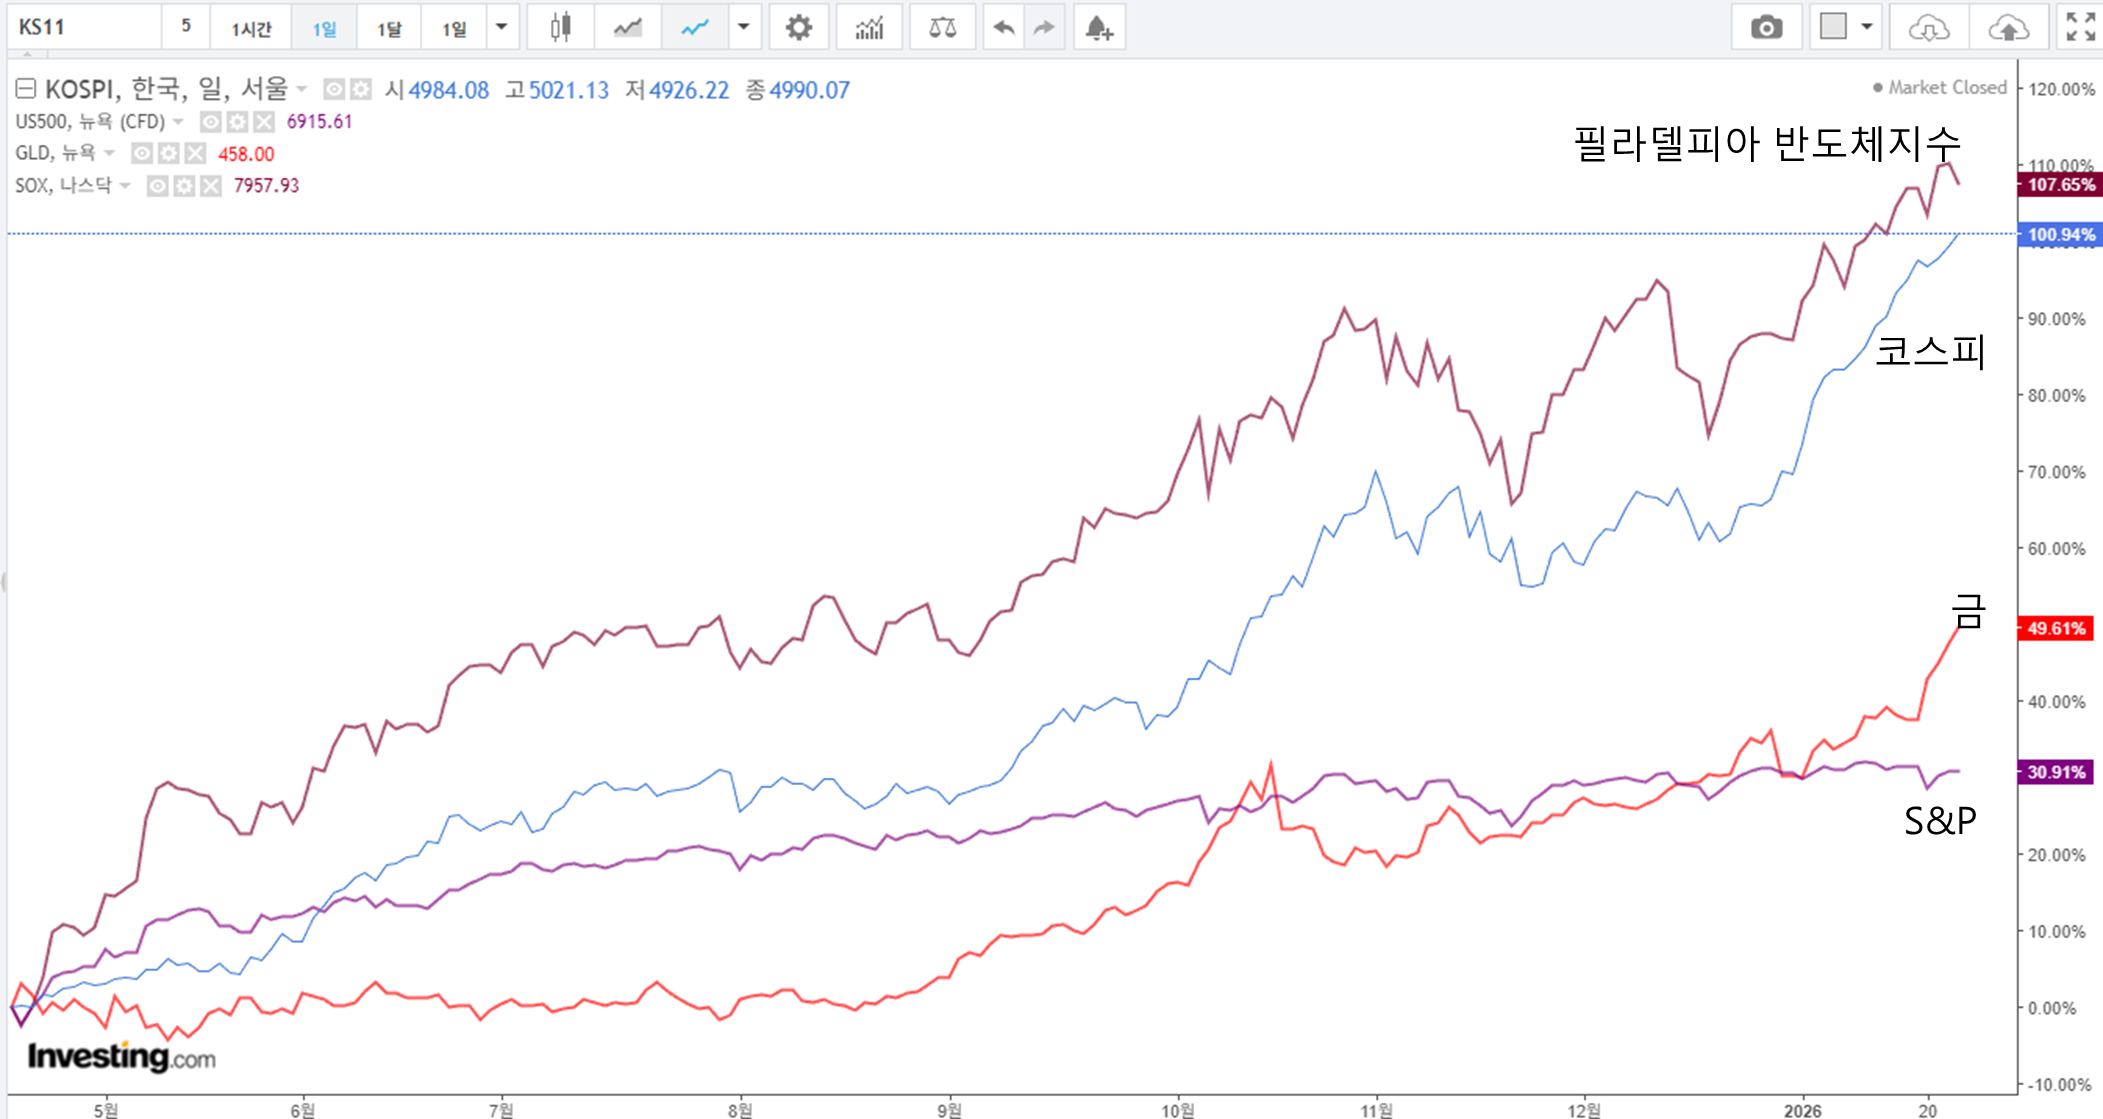2103x1119 pixels.
Task: Undo last chart action
Action: point(1004,28)
